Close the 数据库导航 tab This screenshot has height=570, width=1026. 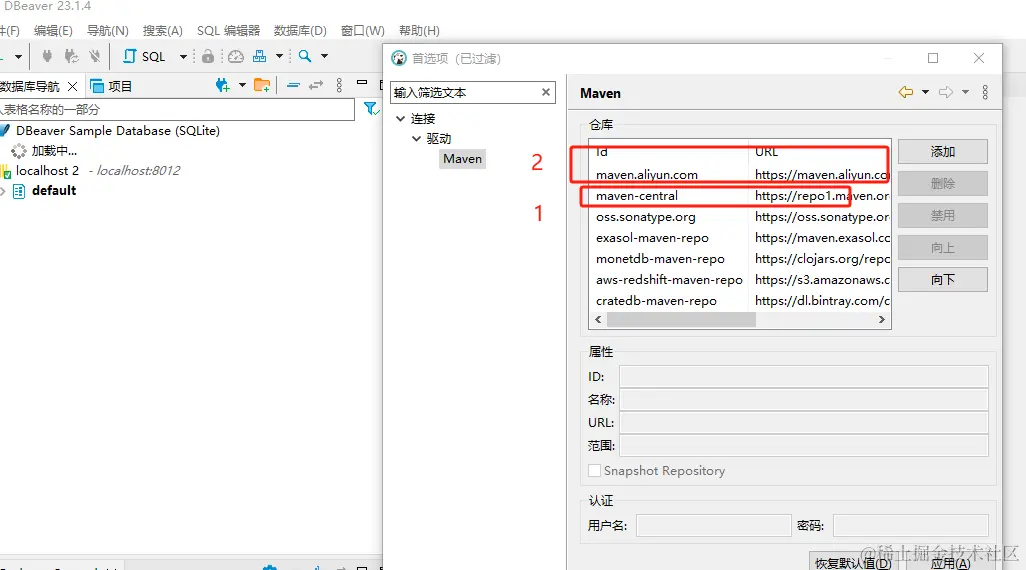click(x=73, y=86)
